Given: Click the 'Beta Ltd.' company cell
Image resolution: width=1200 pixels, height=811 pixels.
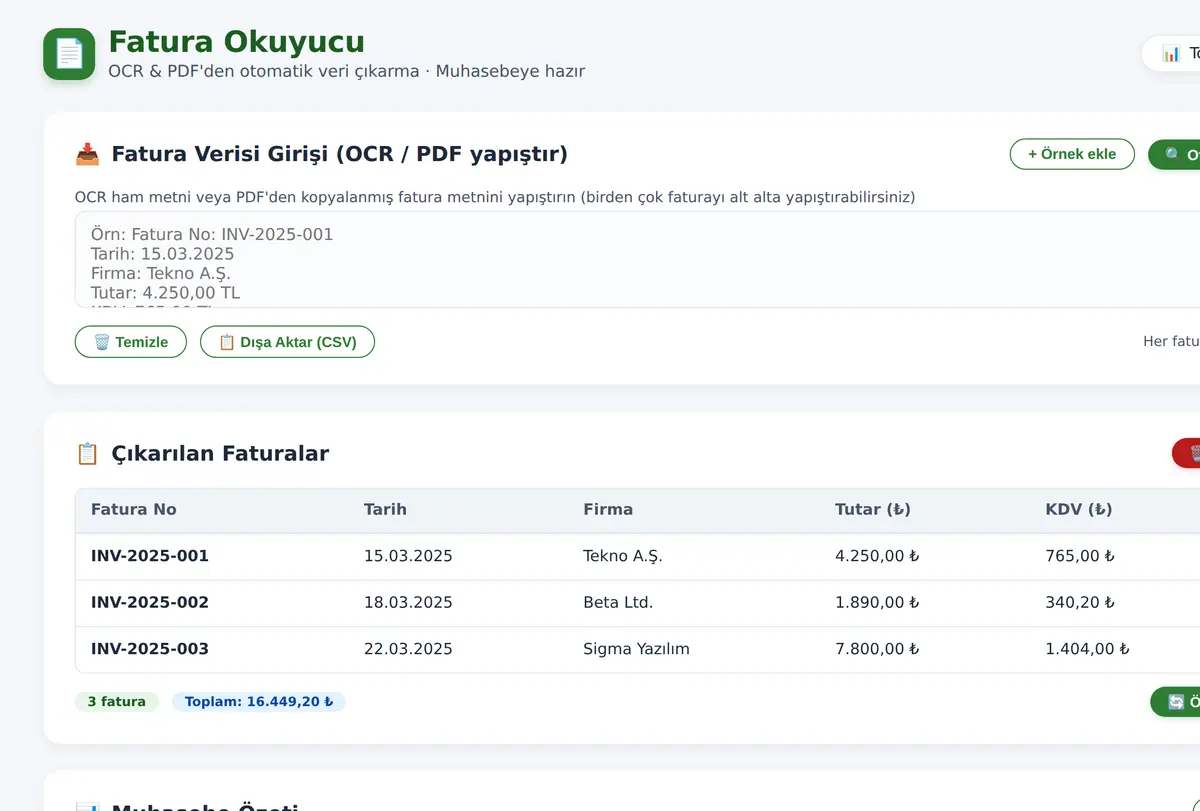Looking at the screenshot, I should [x=618, y=602].
